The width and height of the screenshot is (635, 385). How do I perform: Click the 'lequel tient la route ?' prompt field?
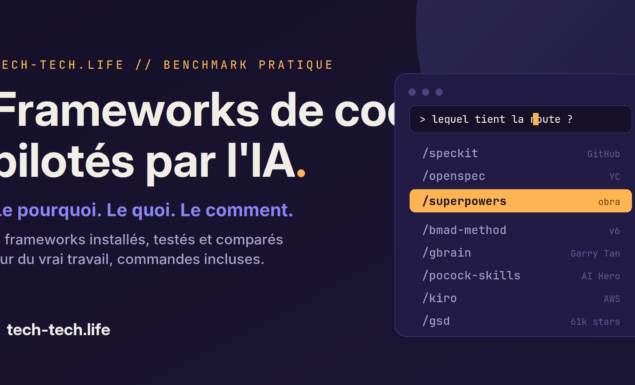[520, 119]
